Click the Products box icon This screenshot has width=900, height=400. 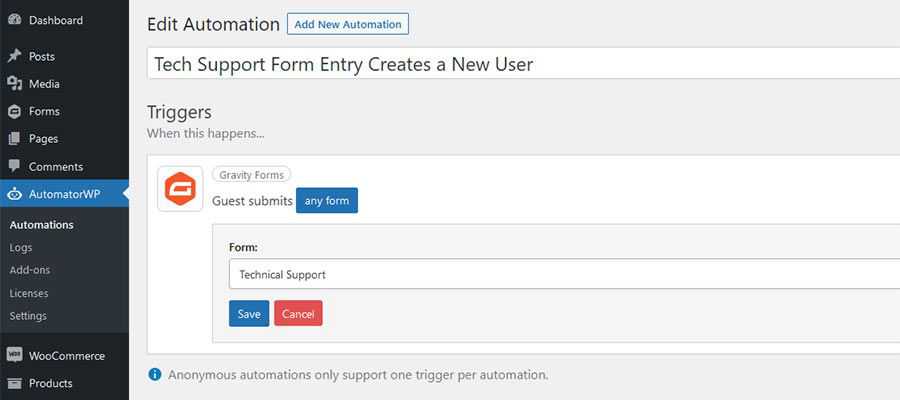pyautogui.click(x=14, y=383)
